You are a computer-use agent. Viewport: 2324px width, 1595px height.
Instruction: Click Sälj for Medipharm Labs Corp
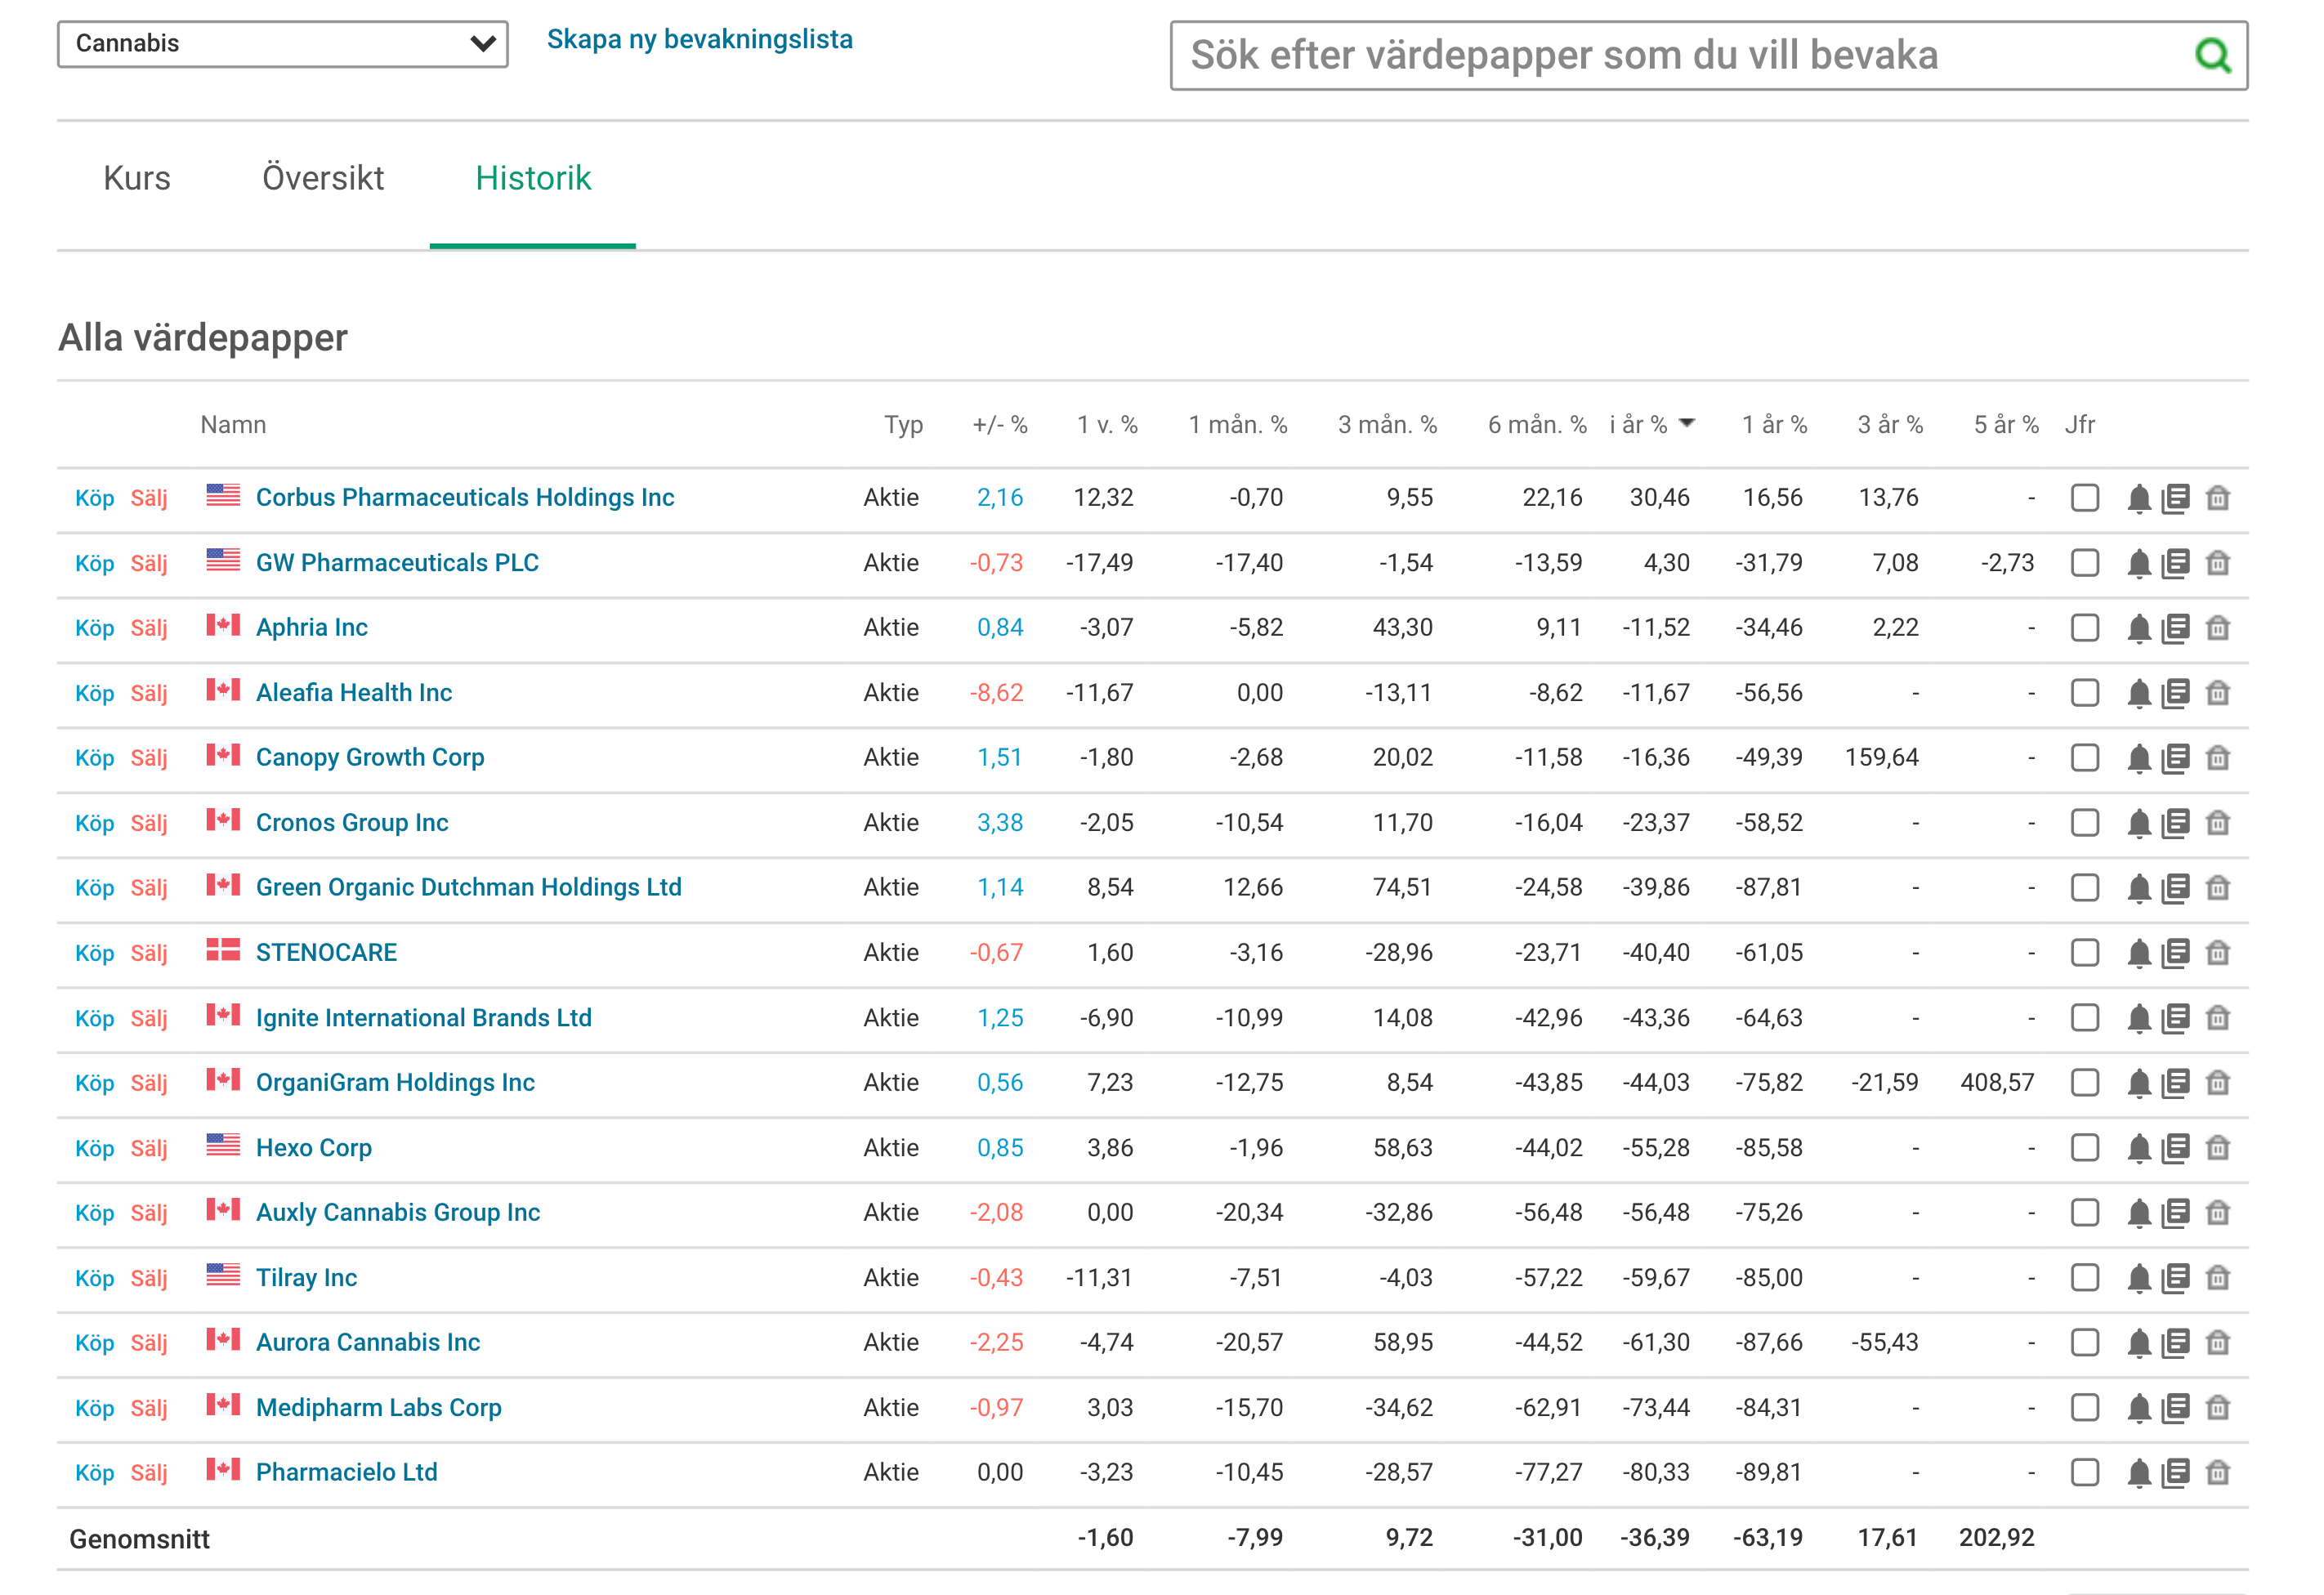click(x=149, y=1408)
